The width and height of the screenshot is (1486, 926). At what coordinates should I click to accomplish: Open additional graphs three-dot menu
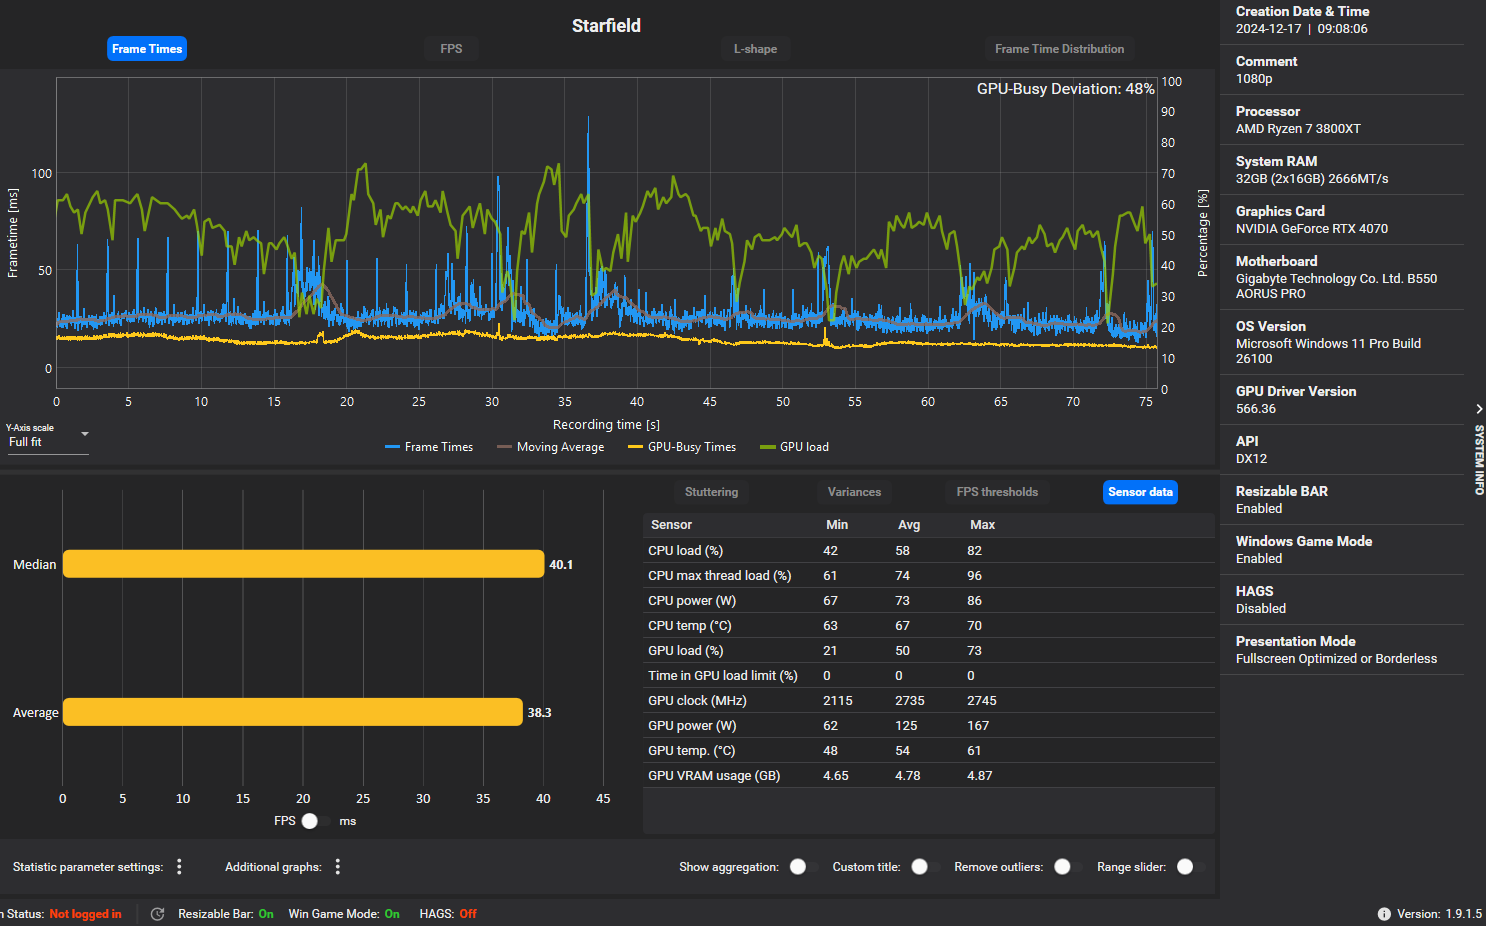(x=338, y=867)
